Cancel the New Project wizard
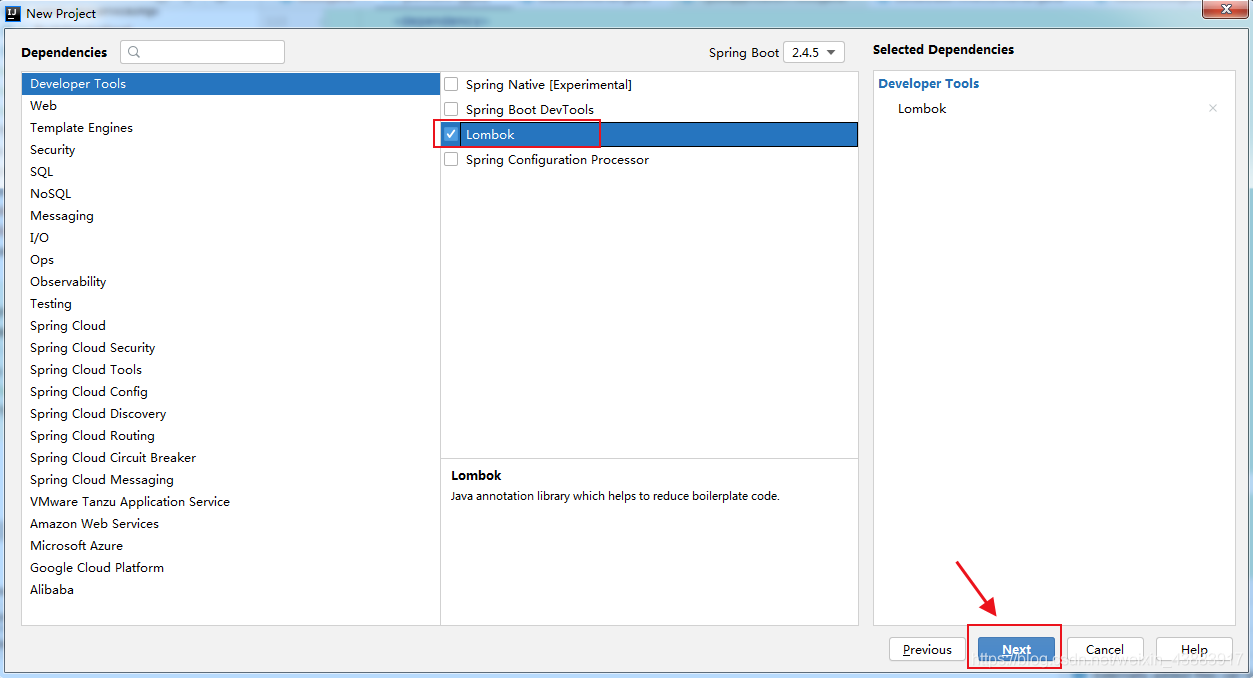Viewport: 1253px width, 678px height. click(1105, 649)
